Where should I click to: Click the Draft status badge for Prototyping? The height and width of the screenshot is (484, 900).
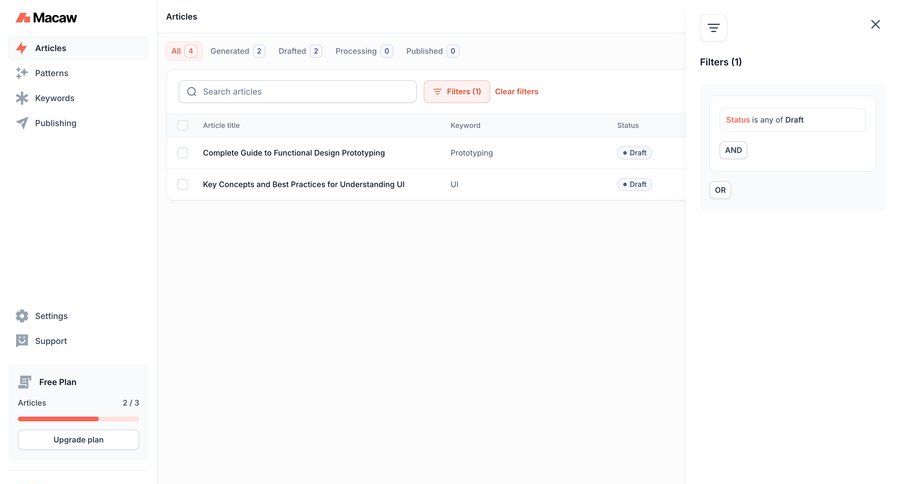pos(634,153)
